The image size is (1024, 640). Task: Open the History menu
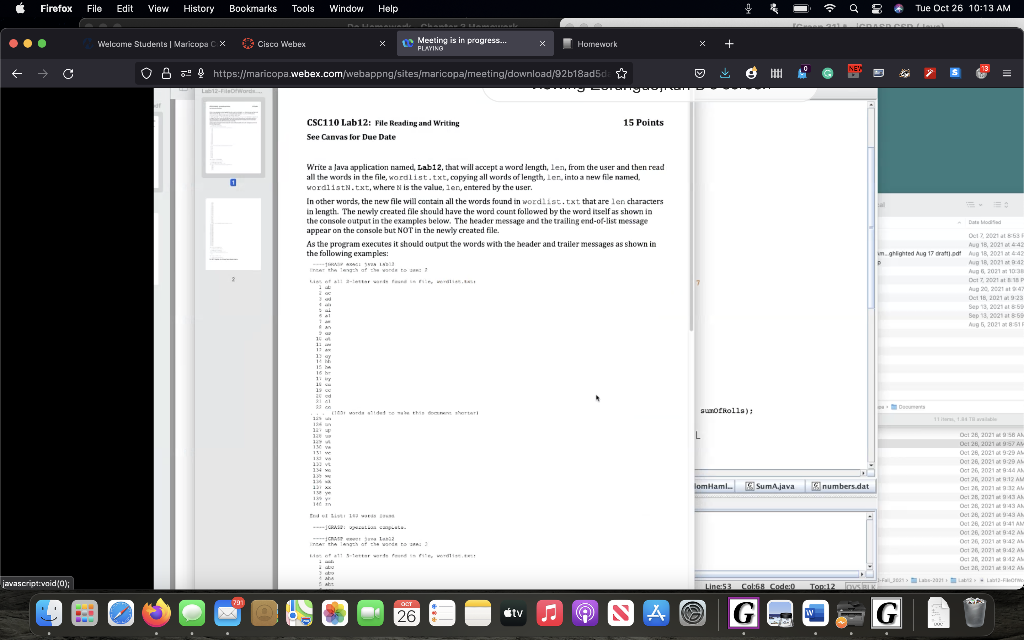pyautogui.click(x=199, y=8)
